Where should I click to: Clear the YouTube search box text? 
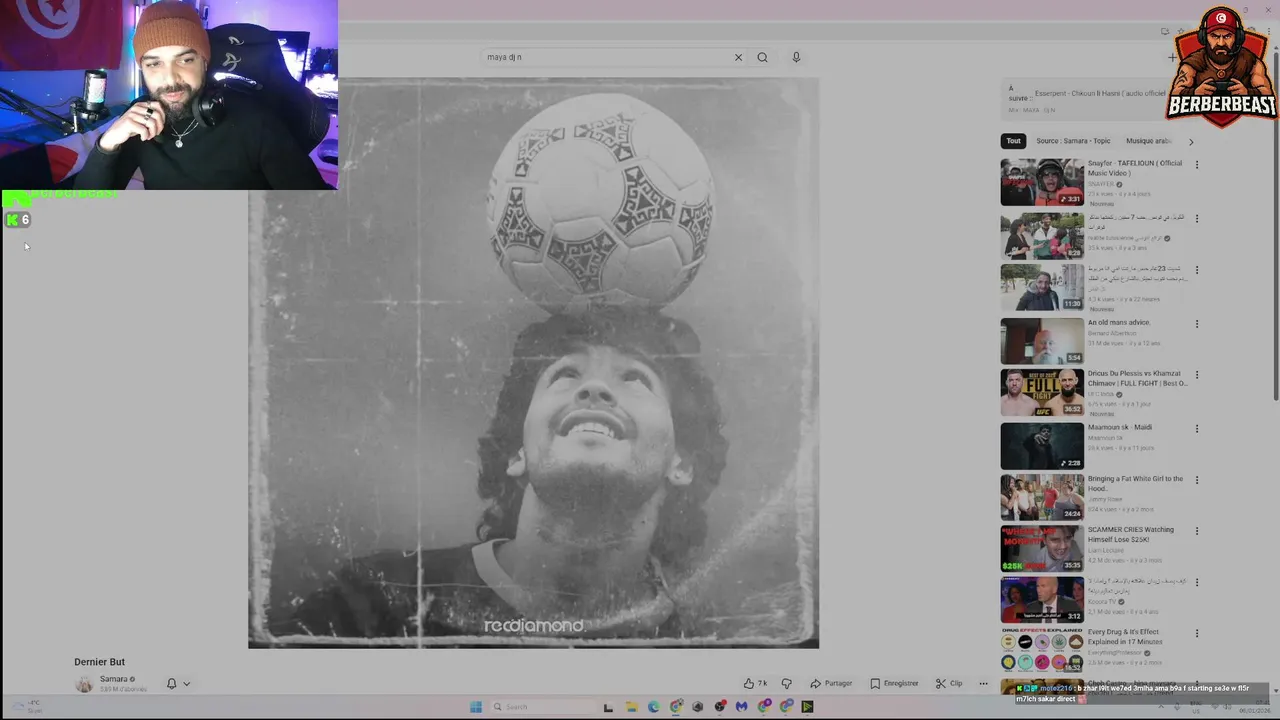(738, 57)
